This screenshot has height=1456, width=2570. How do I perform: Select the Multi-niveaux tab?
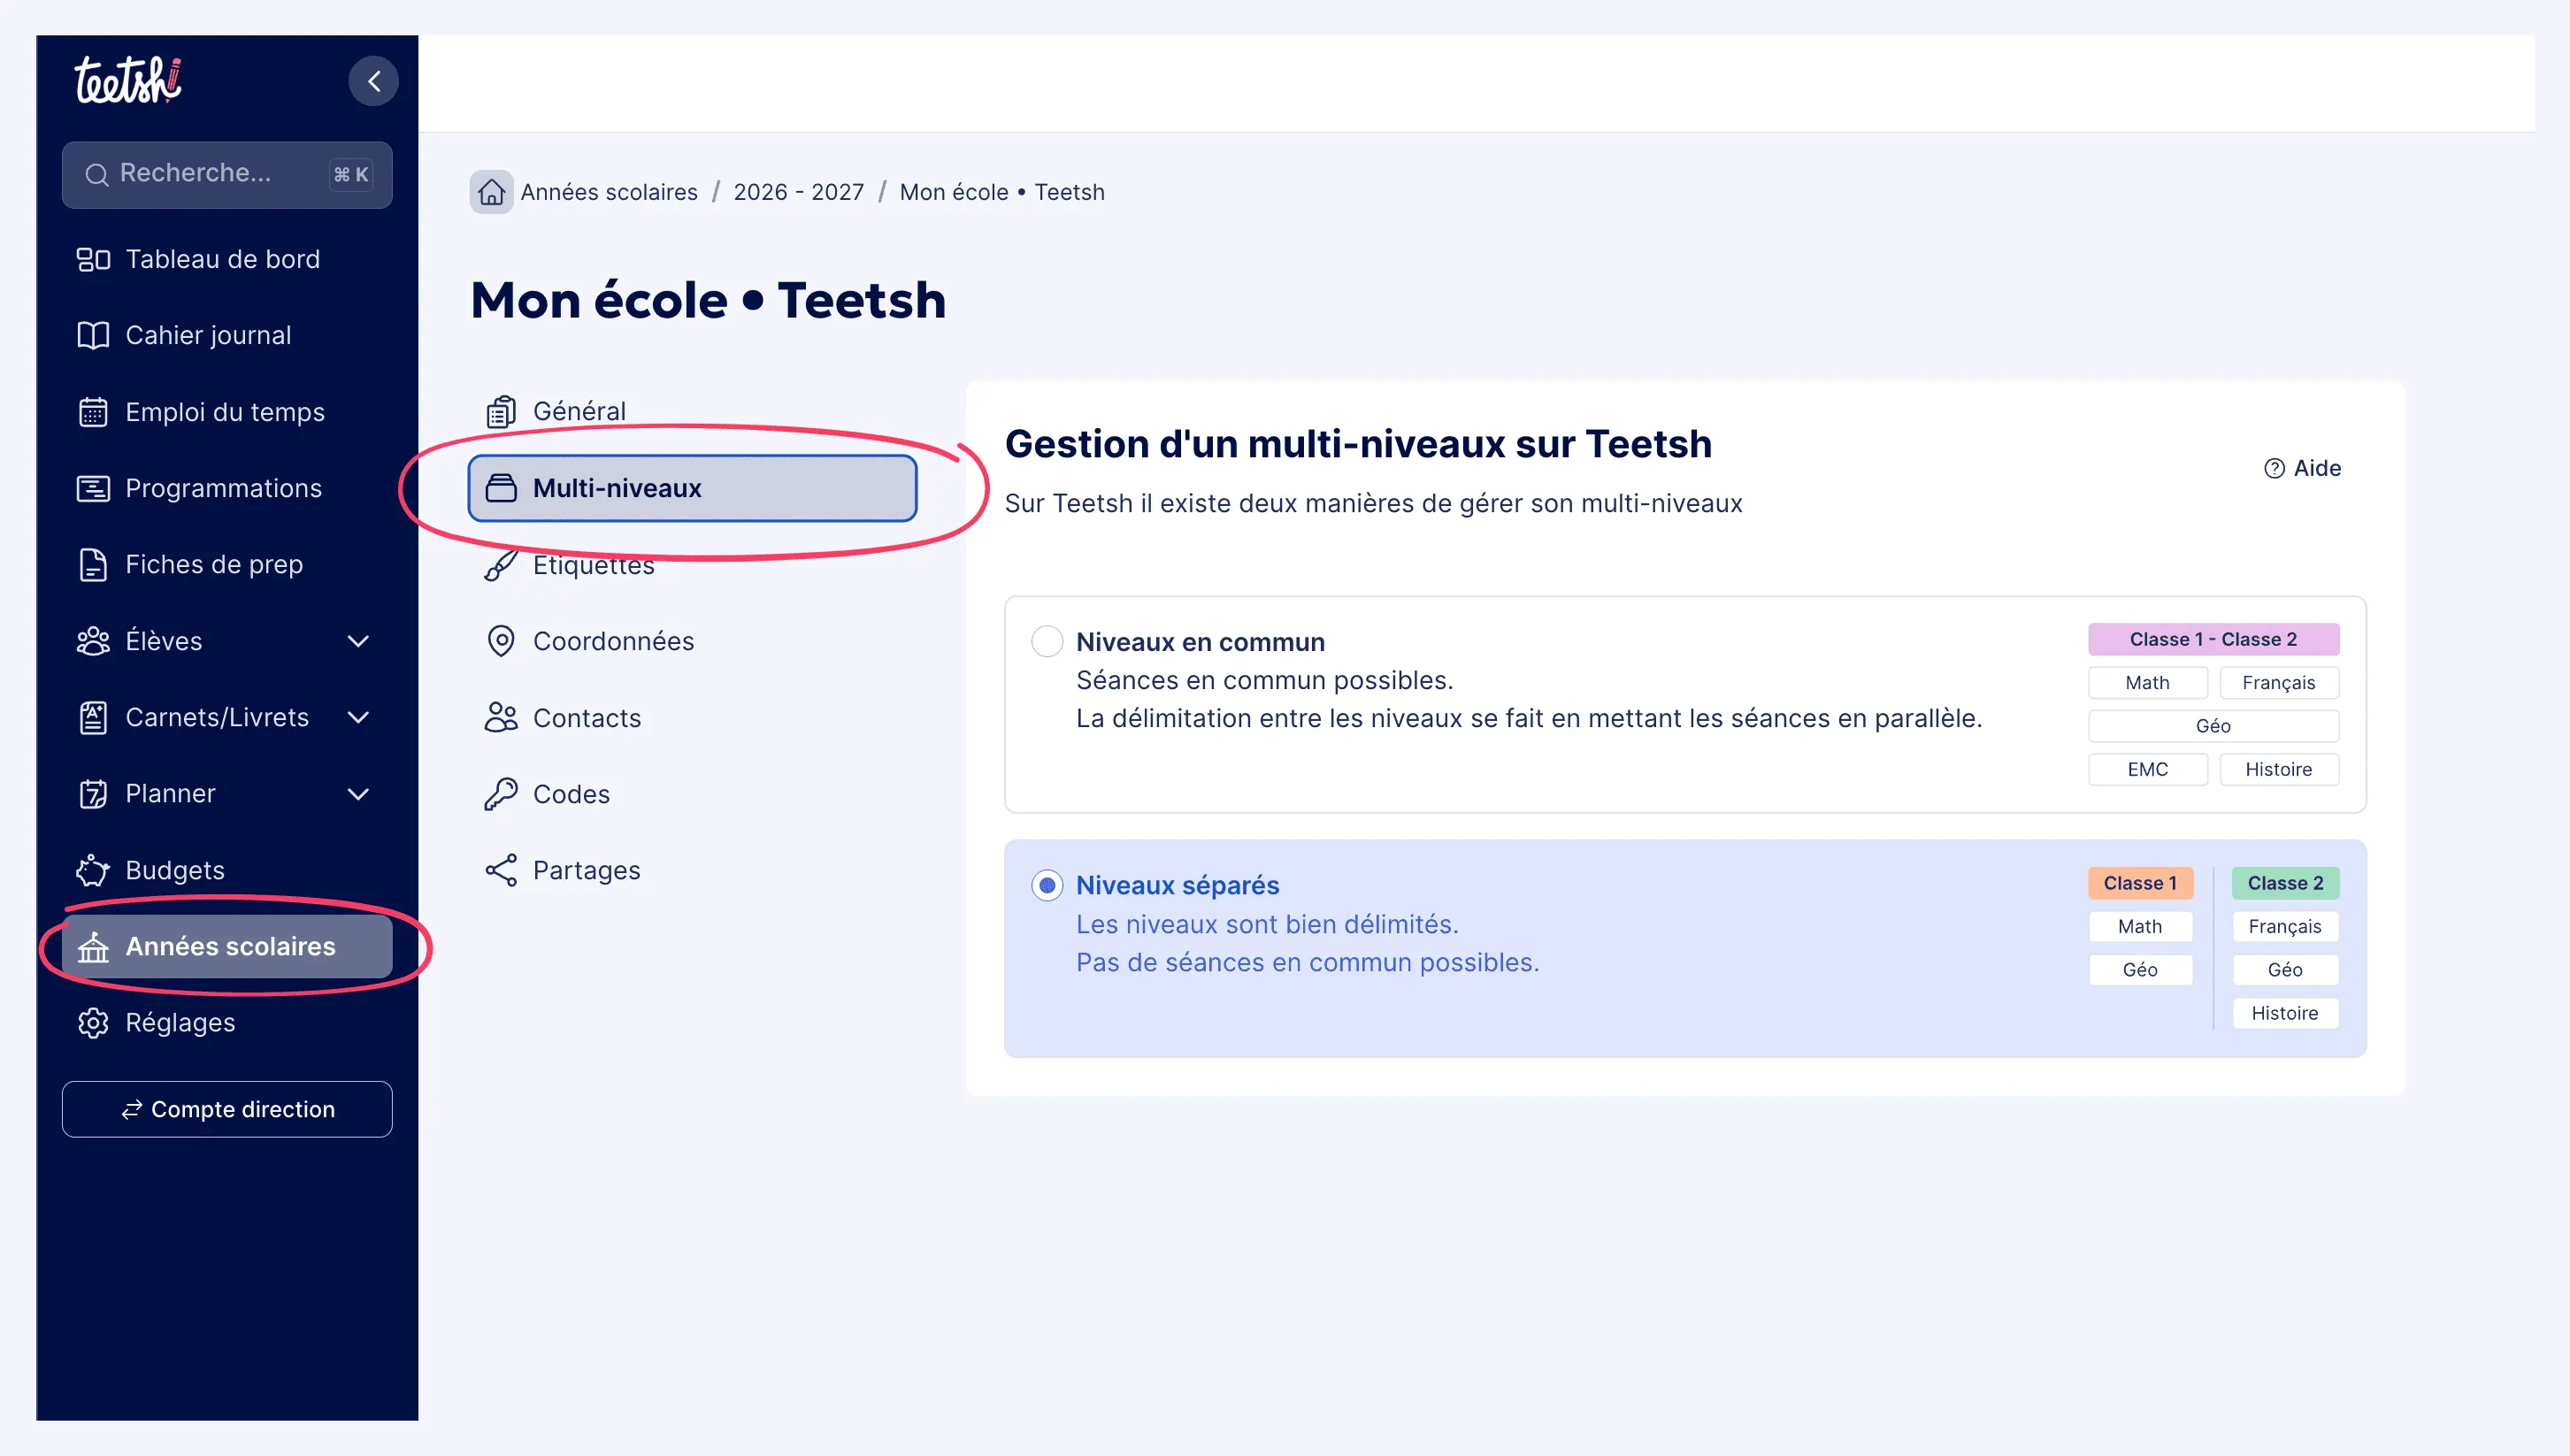point(692,488)
